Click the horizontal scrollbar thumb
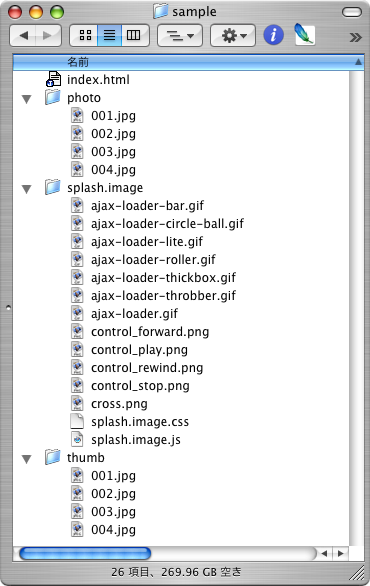Viewport: 370px width, 586px height. point(85,553)
